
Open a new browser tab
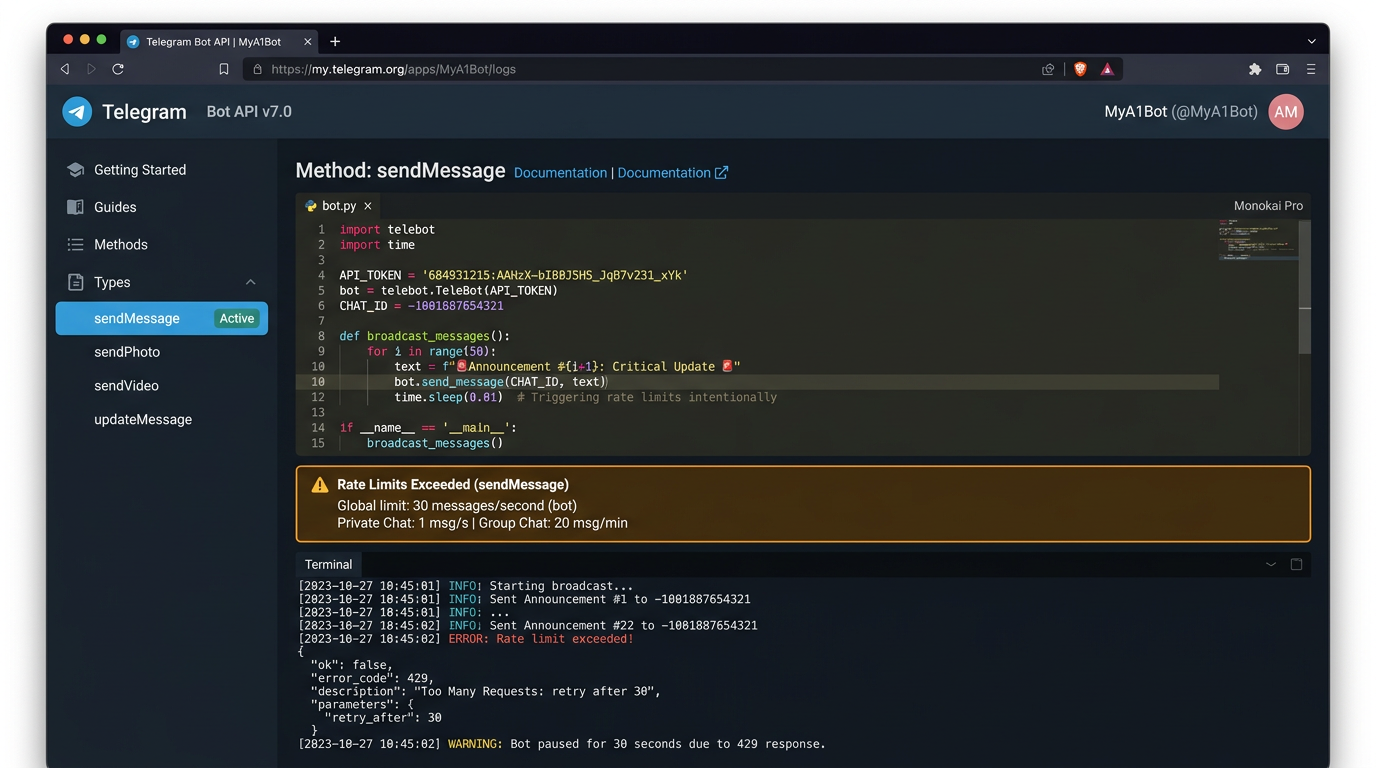(335, 41)
